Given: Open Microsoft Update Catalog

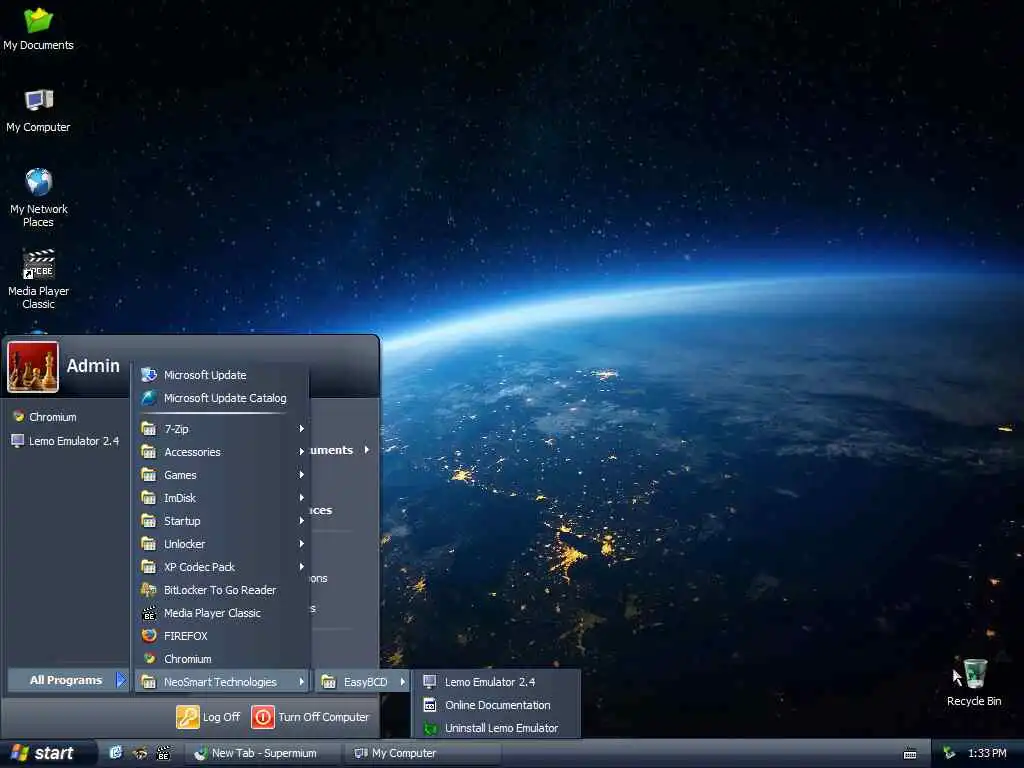Looking at the screenshot, I should [222, 398].
